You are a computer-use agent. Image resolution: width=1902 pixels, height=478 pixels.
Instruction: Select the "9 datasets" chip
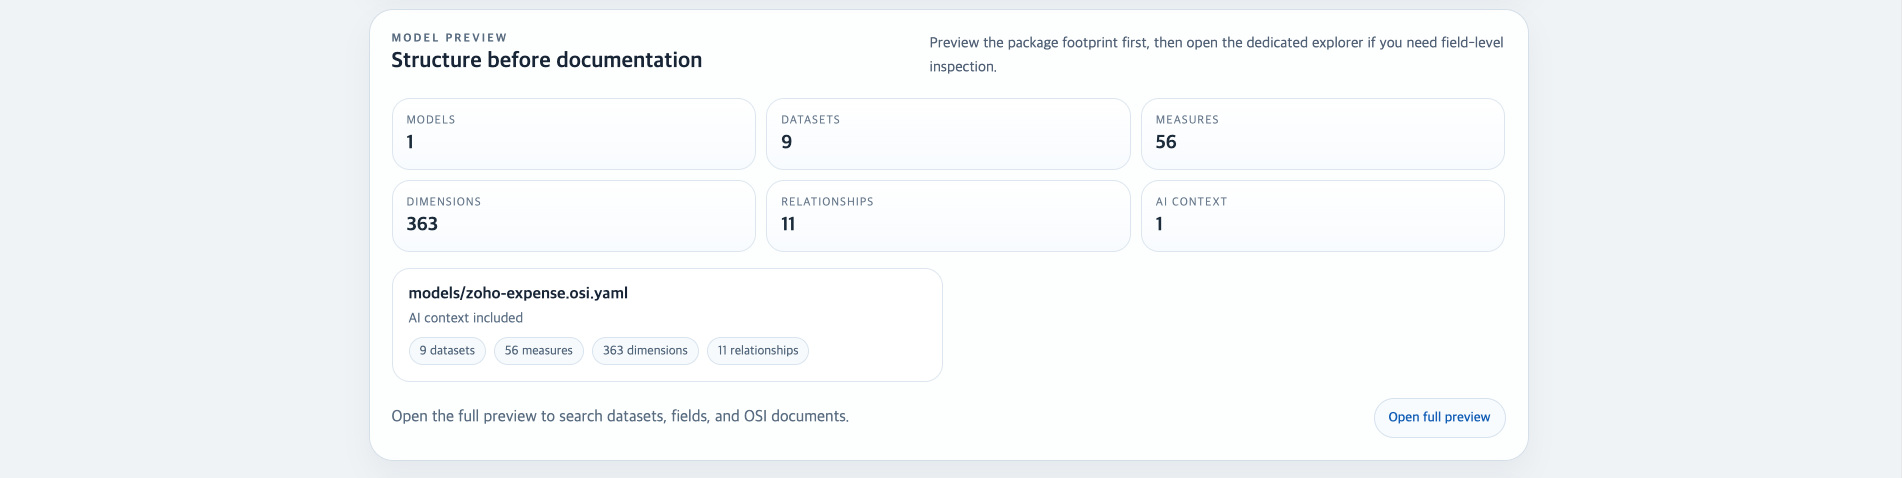447,351
